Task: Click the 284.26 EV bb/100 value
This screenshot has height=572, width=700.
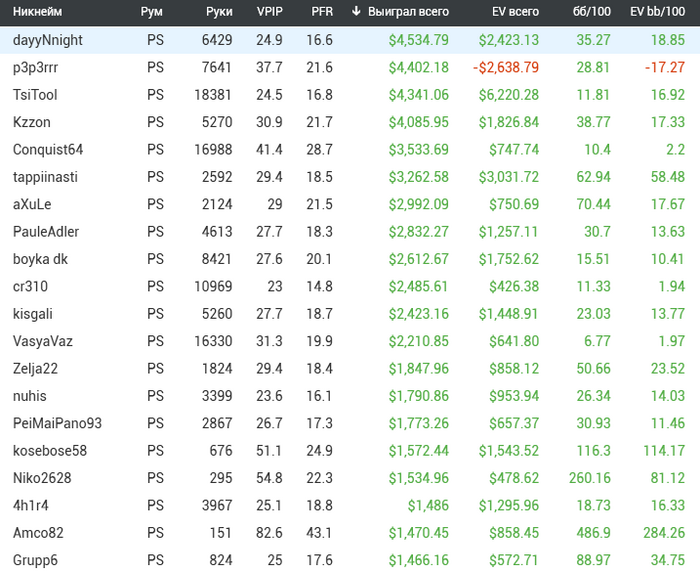Action: pyautogui.click(x=664, y=533)
